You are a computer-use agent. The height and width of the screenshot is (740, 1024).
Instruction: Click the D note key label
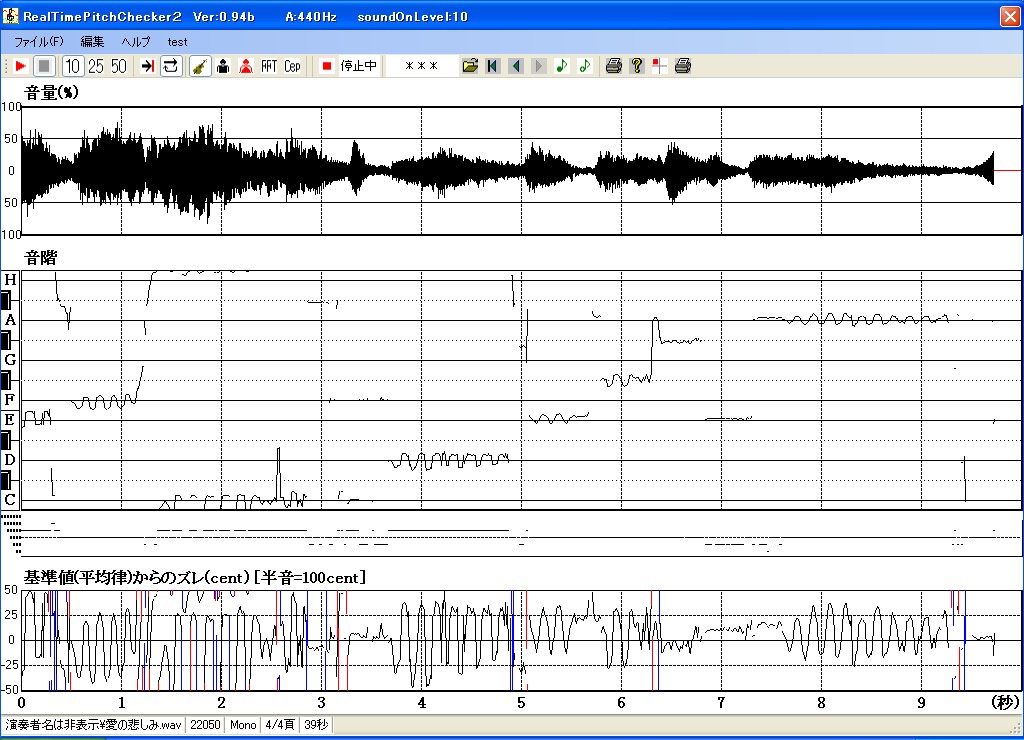click(10, 460)
